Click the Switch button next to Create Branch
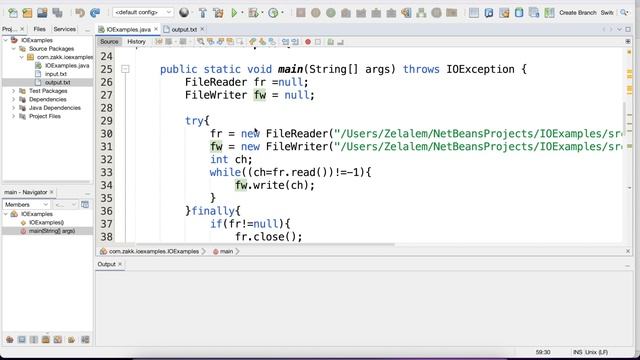Image resolution: width=640 pixels, height=360 pixels. click(607, 13)
